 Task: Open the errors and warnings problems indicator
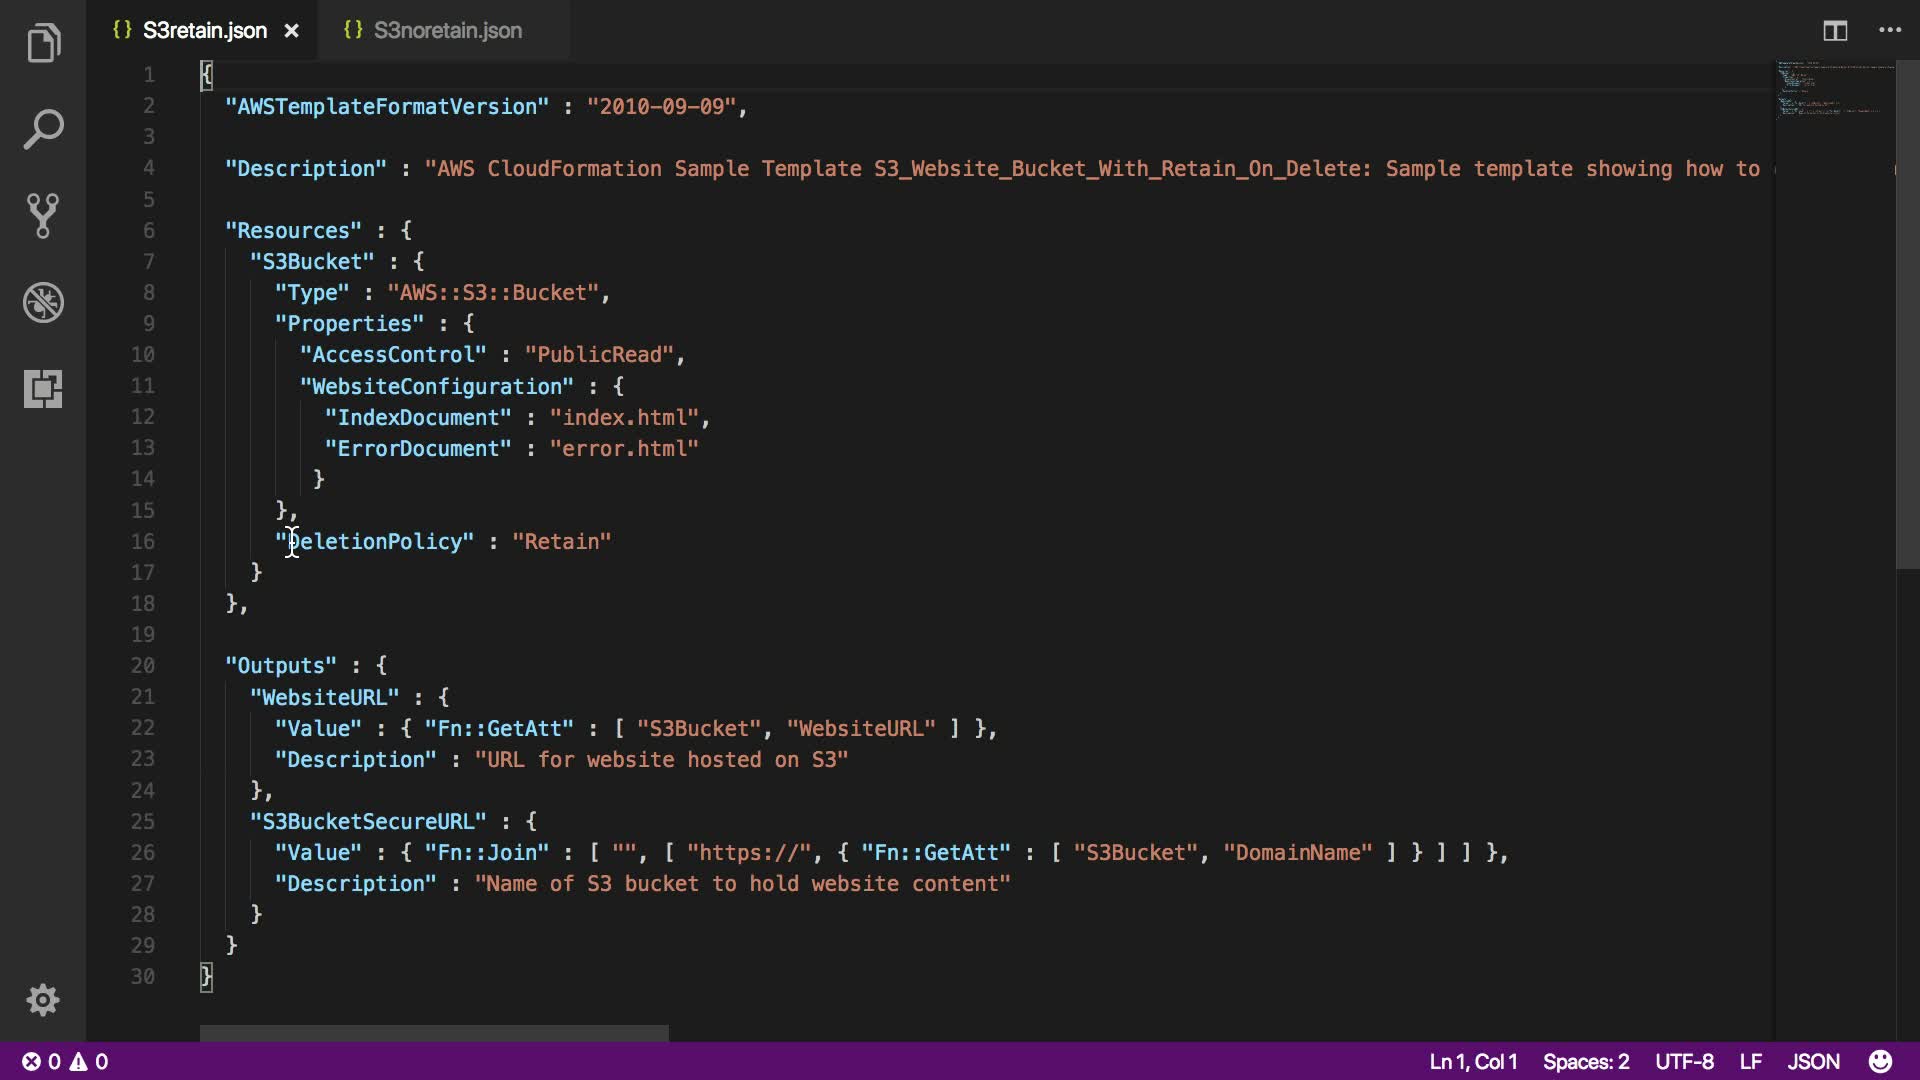pos(65,1061)
